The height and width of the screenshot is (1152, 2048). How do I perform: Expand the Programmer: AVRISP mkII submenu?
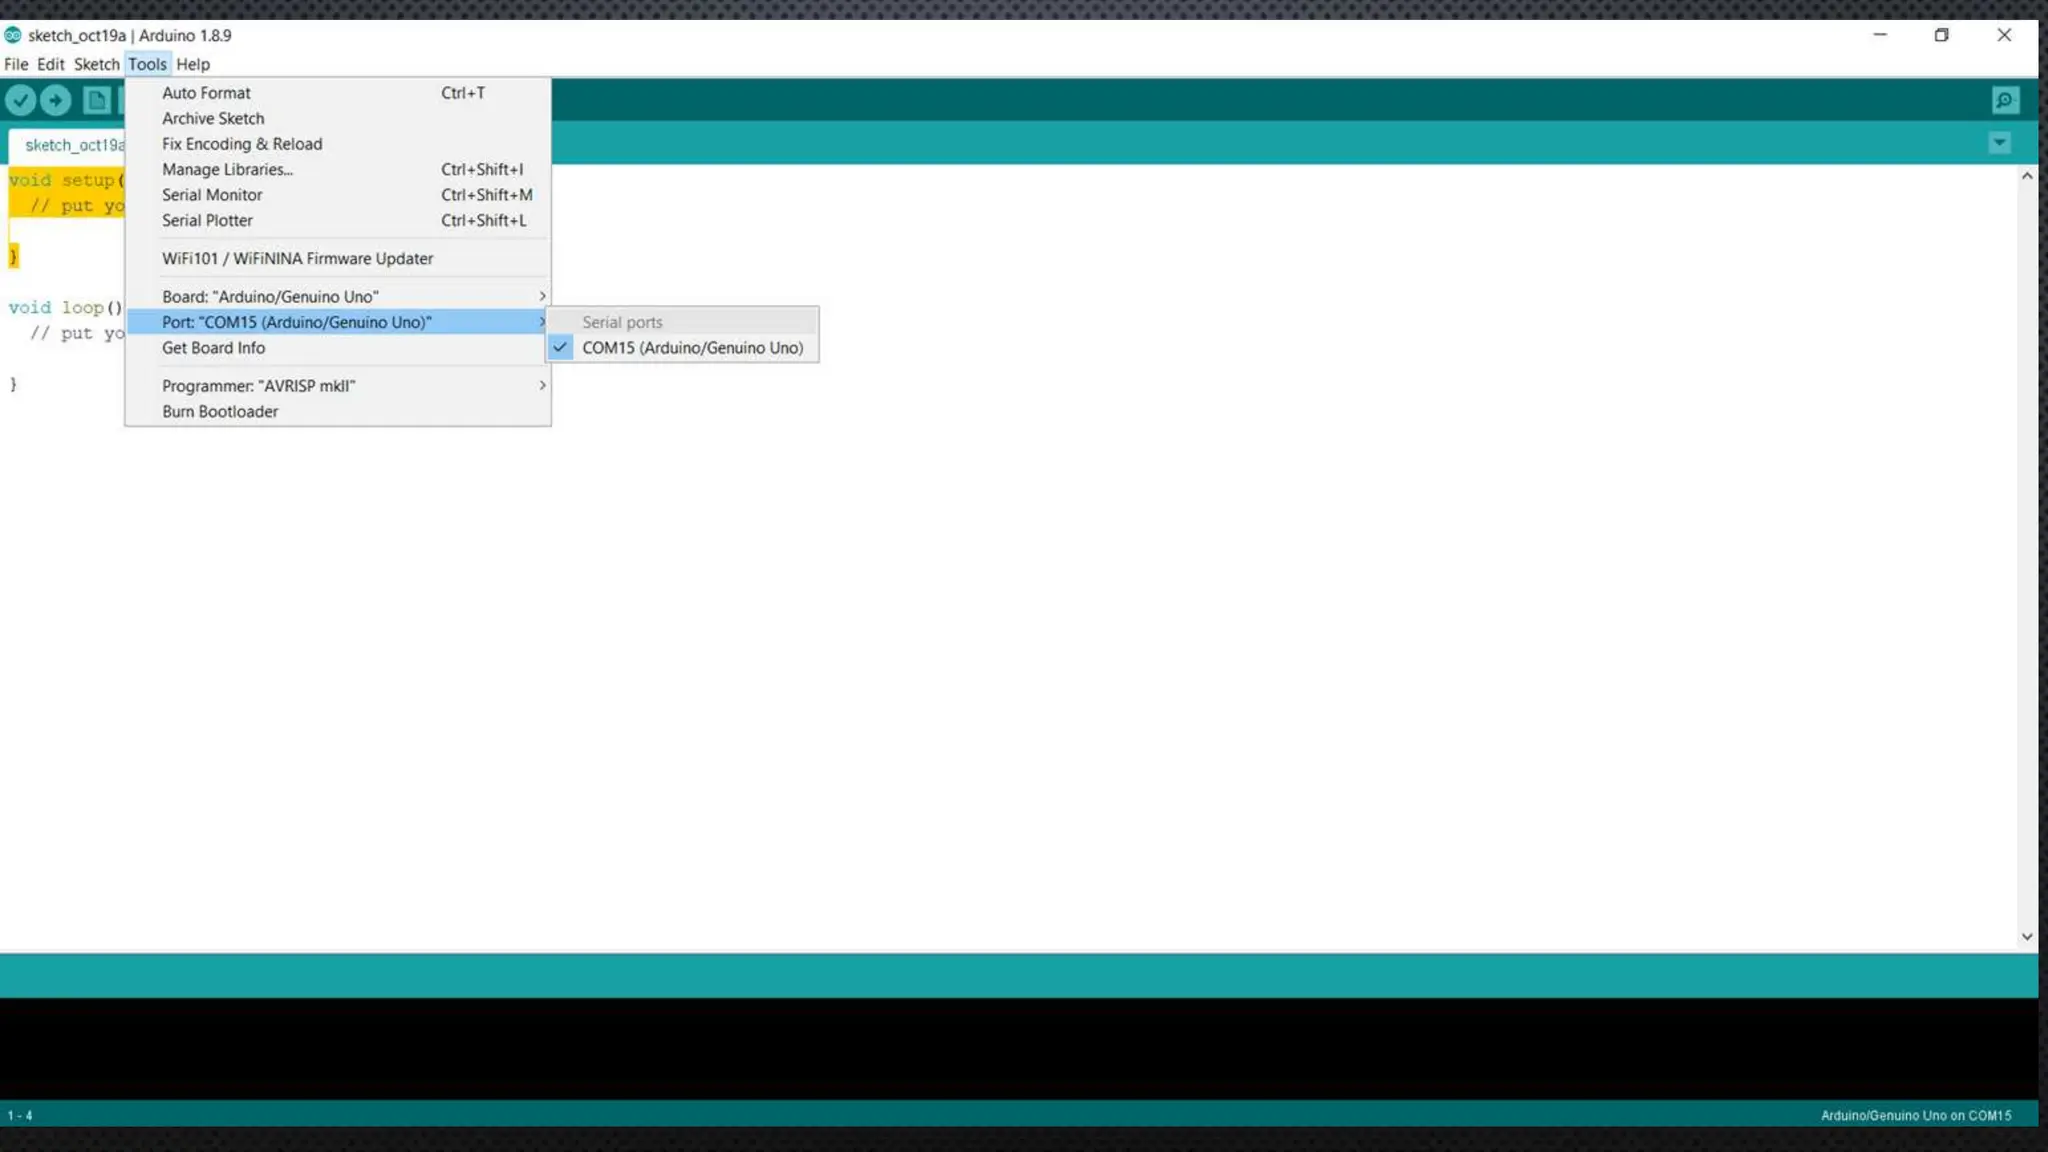(338, 386)
